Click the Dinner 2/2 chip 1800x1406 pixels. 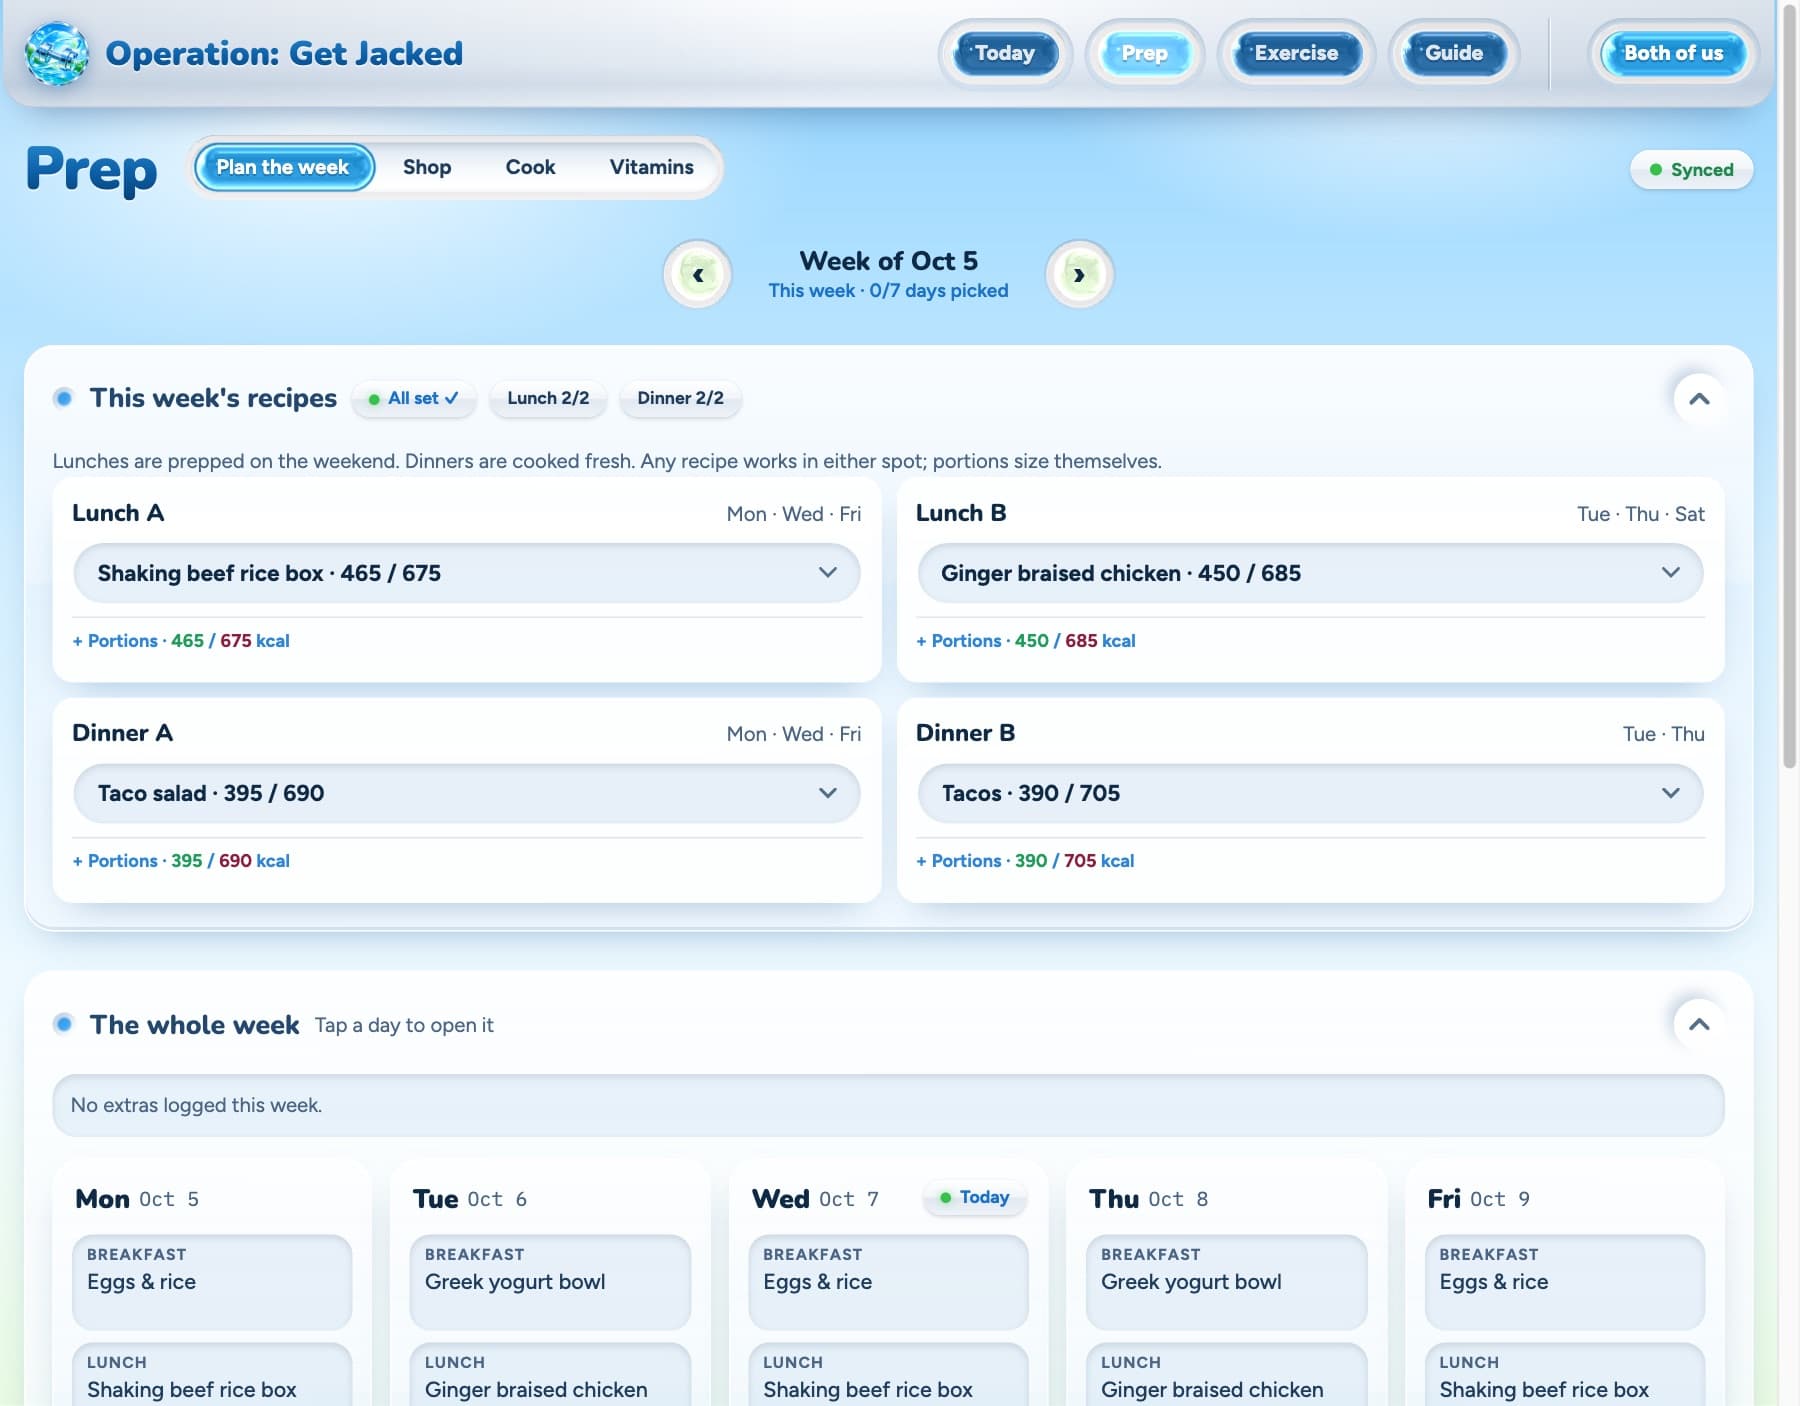point(680,398)
